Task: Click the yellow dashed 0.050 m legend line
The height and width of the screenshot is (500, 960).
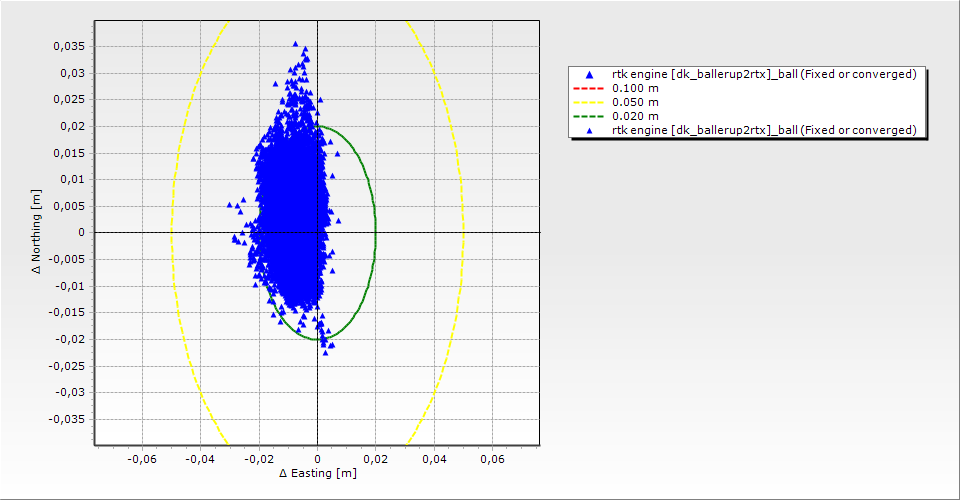Action: pyautogui.click(x=588, y=102)
